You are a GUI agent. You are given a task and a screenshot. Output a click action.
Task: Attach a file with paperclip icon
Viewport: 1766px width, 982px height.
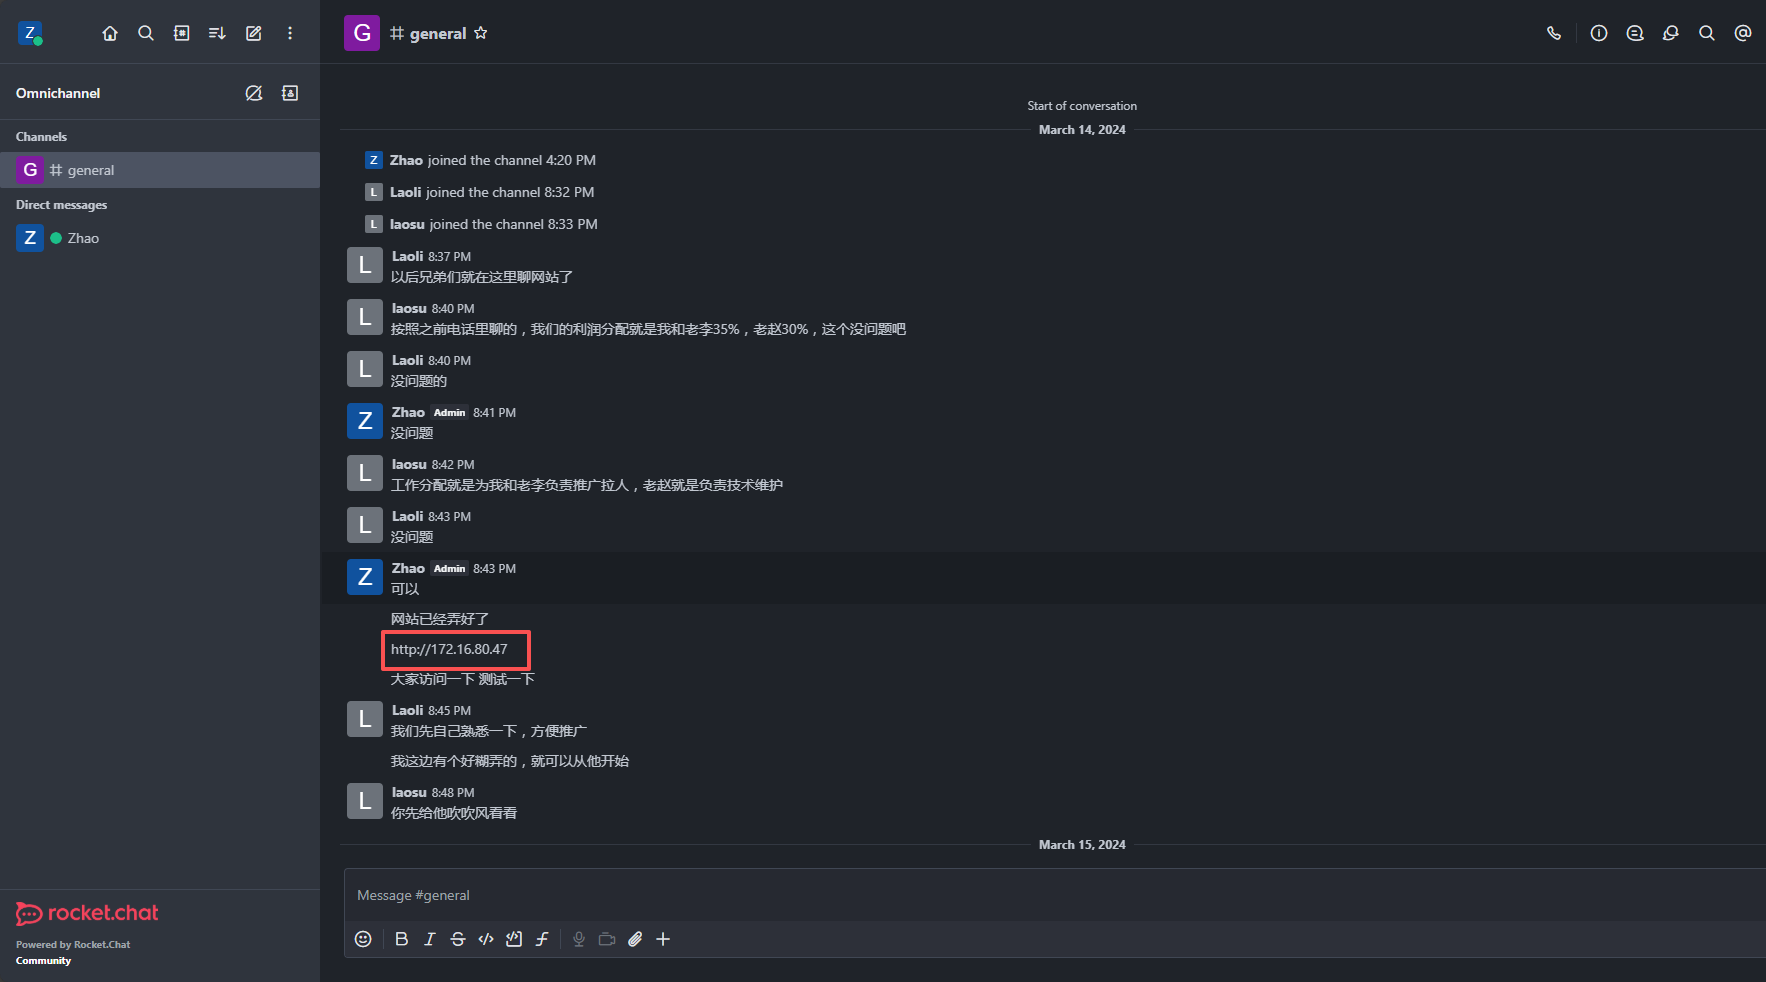(x=635, y=939)
